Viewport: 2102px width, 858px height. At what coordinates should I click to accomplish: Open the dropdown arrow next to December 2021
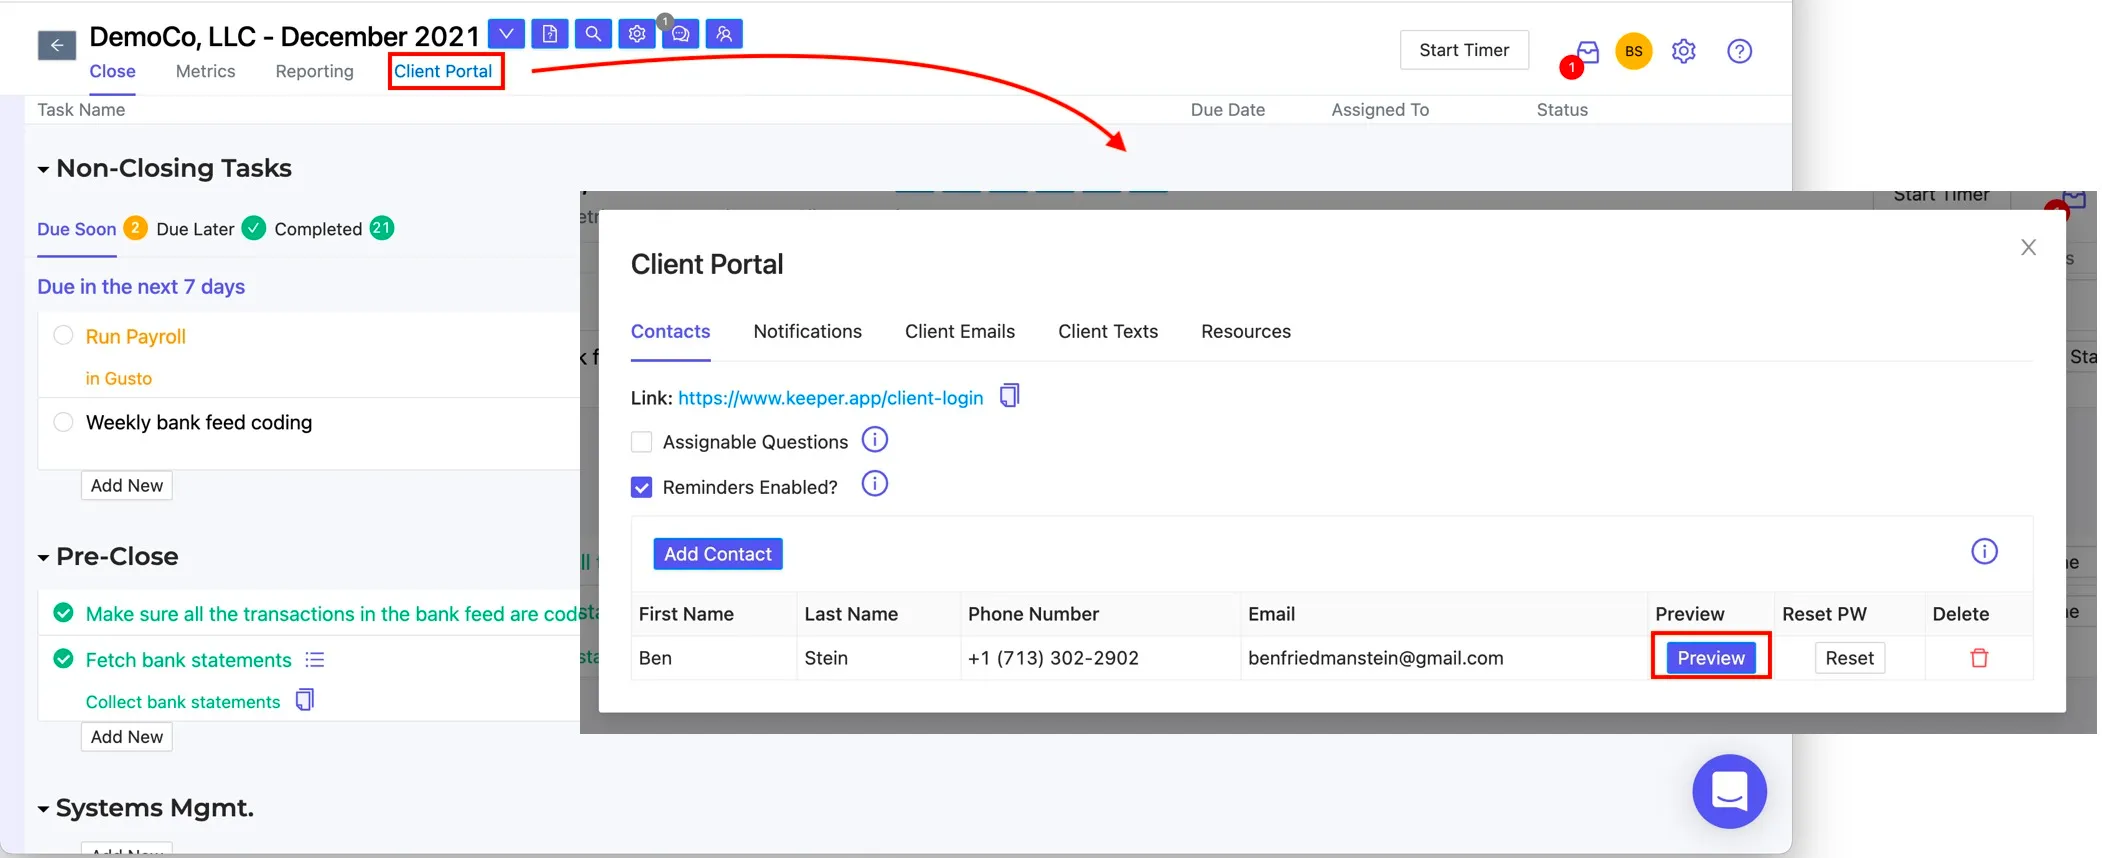tap(506, 34)
